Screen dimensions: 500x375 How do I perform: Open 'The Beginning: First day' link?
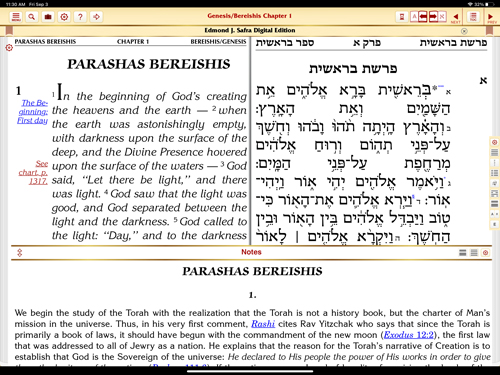point(32,111)
